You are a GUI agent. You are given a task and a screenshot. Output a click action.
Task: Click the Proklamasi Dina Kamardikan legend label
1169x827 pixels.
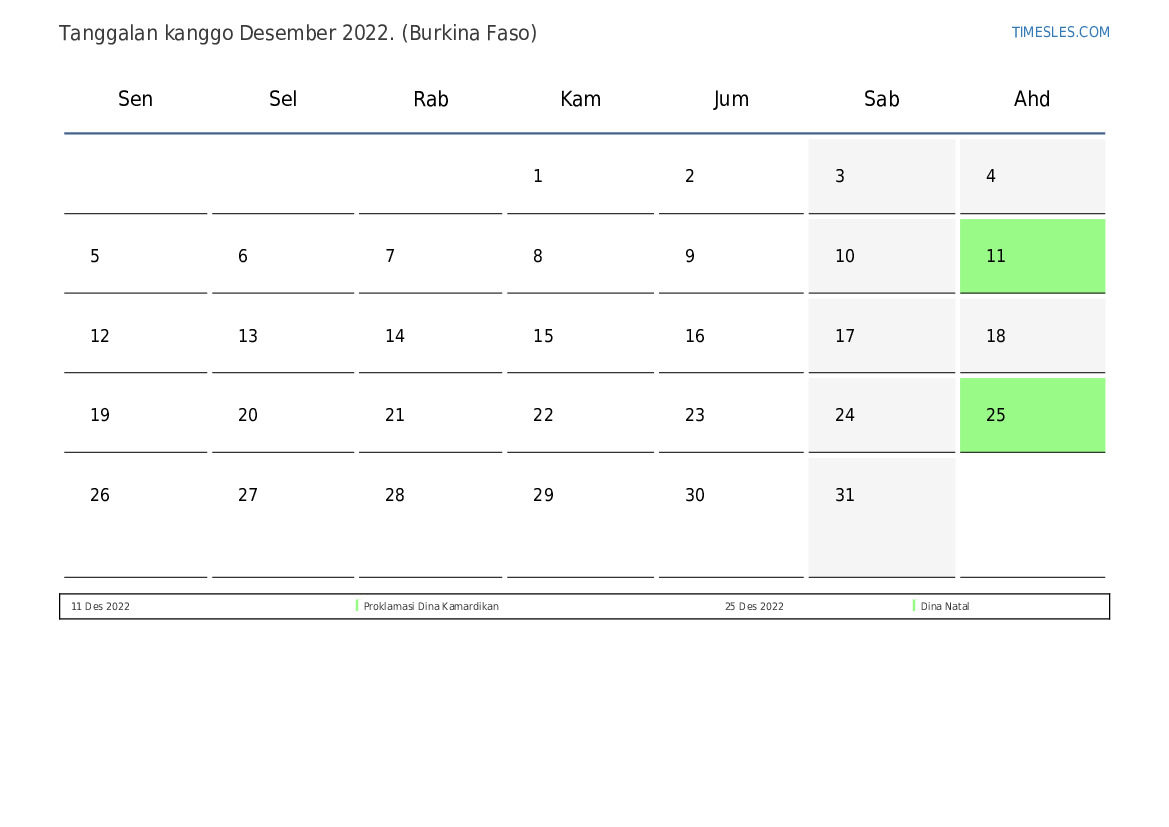[431, 607]
